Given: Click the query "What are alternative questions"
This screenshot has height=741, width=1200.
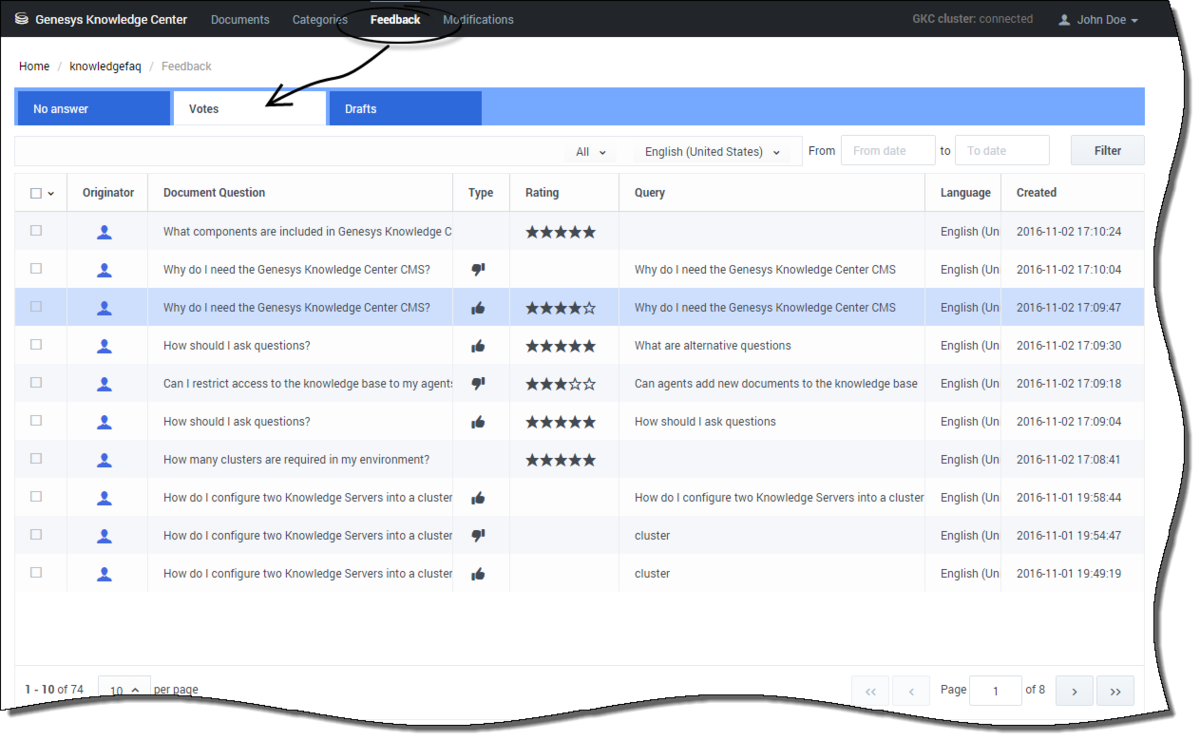Looking at the screenshot, I should (x=713, y=346).
